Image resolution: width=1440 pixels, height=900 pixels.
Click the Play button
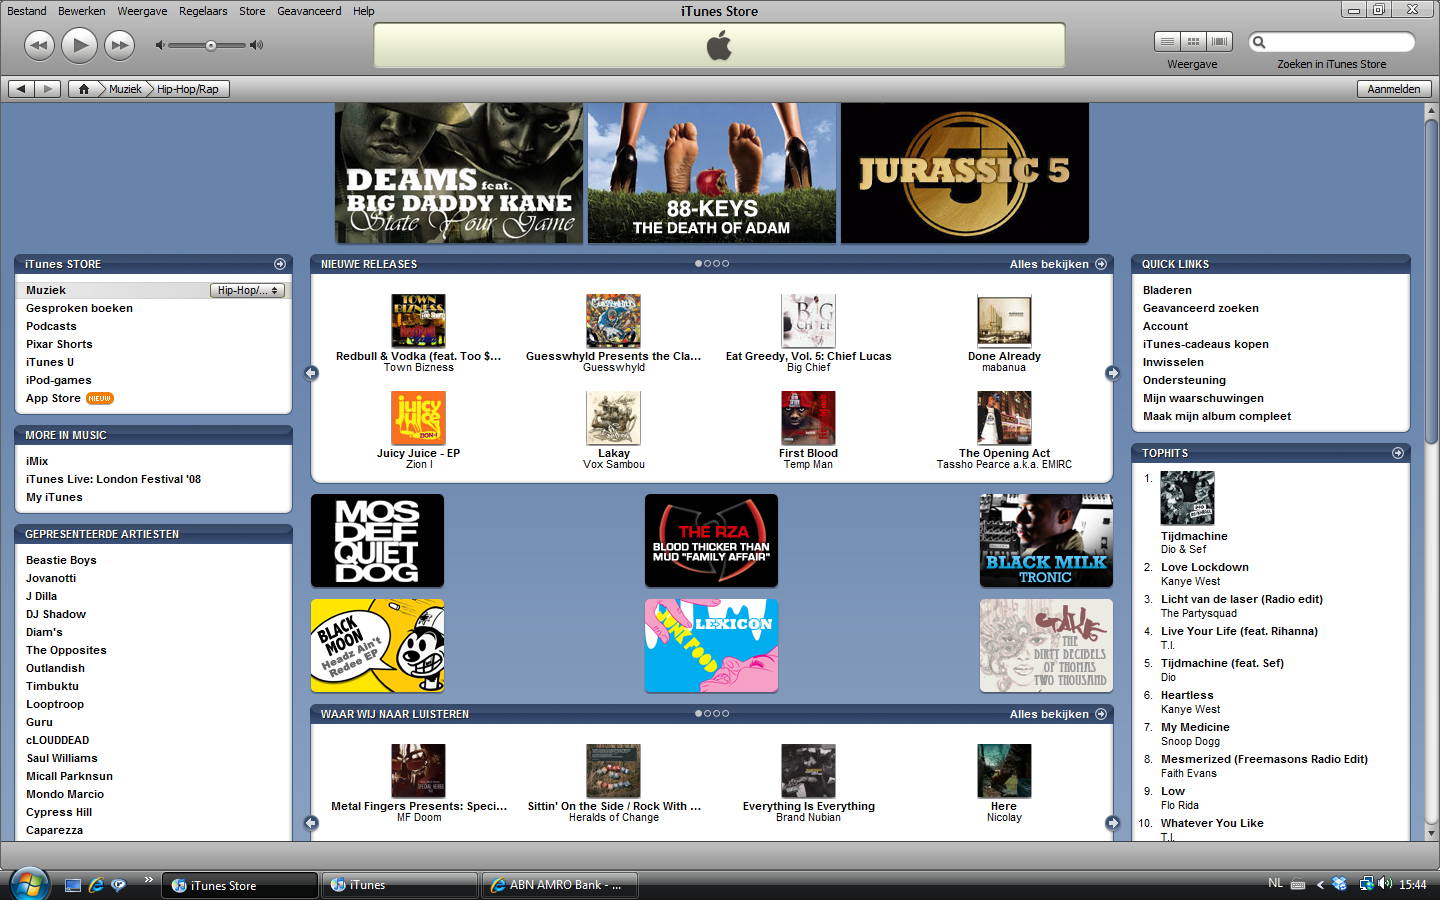(x=79, y=45)
